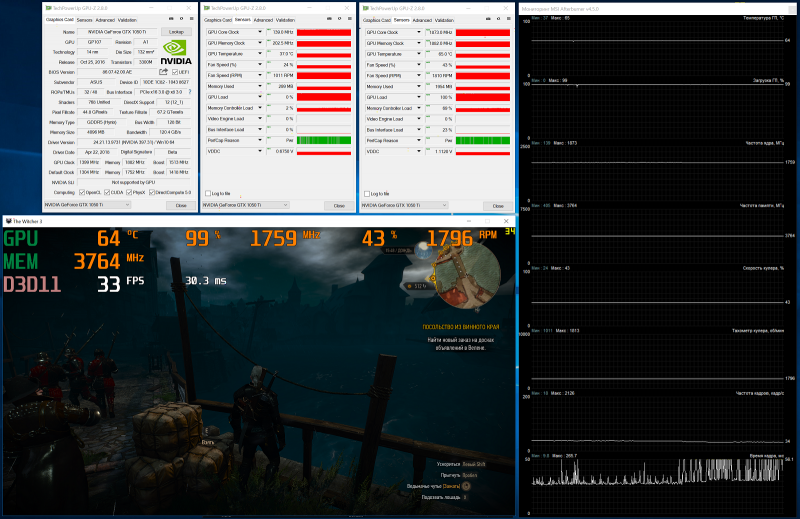Open Validation tab in the Graphics Card GPU-Z window
The image size is (800, 519).
[128, 20]
